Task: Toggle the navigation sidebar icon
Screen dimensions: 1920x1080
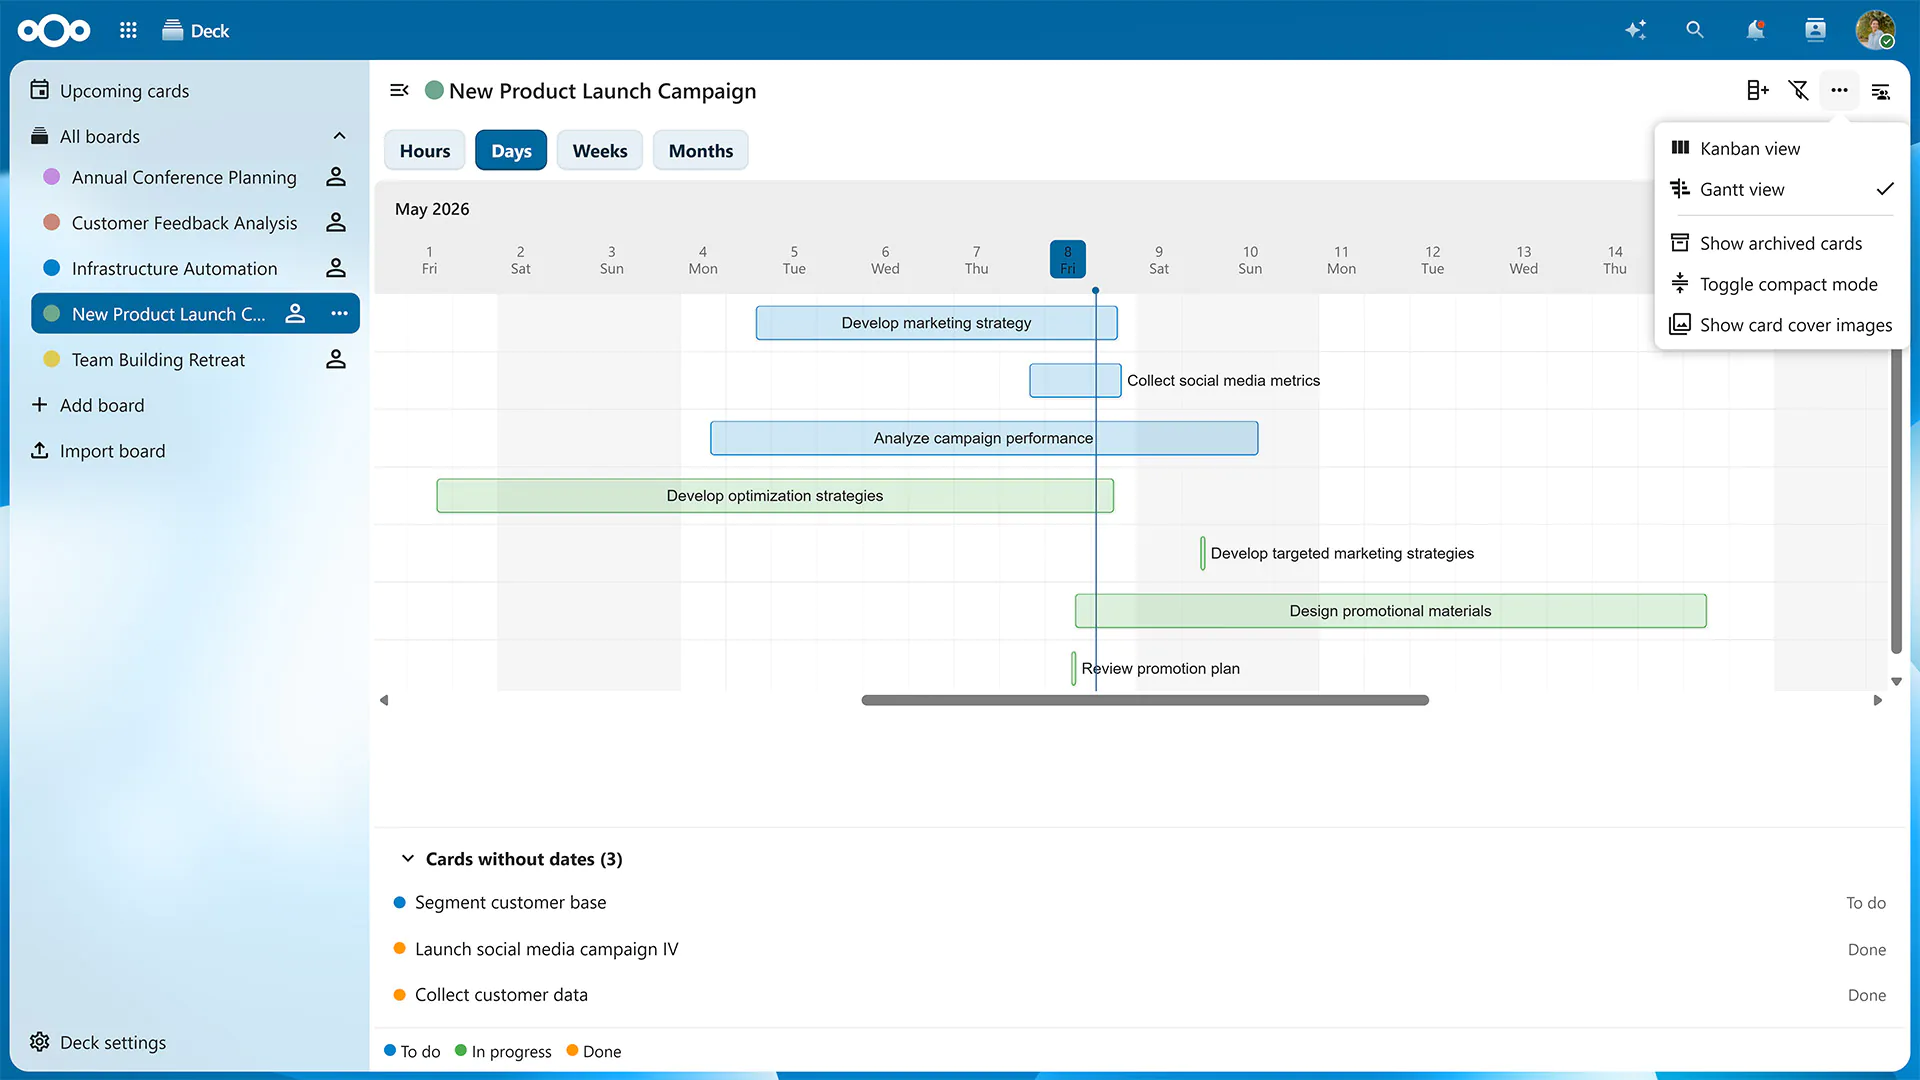Action: 399,90
